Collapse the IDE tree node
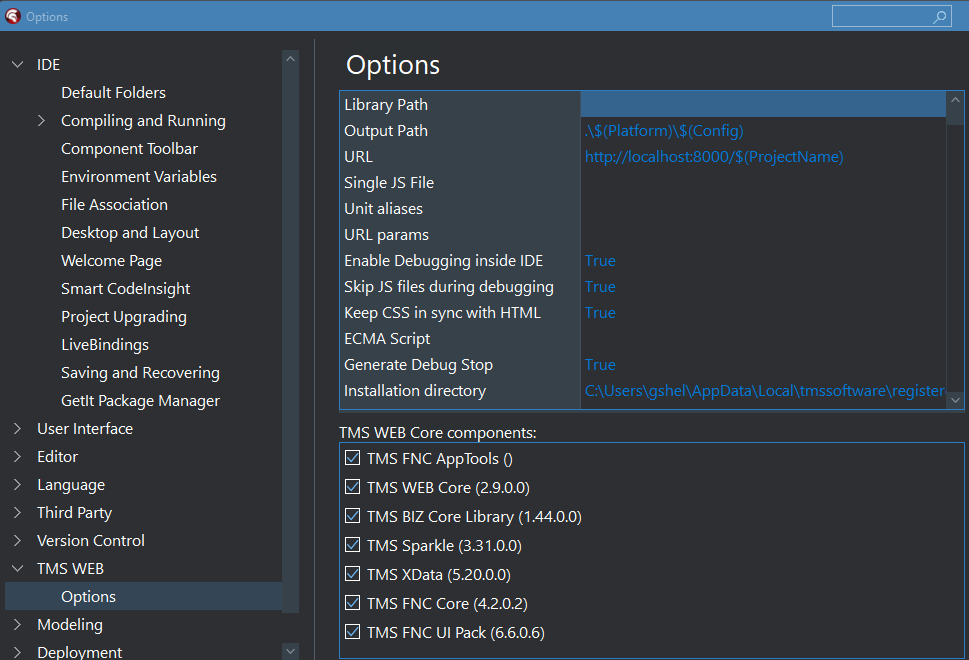 (x=18, y=64)
